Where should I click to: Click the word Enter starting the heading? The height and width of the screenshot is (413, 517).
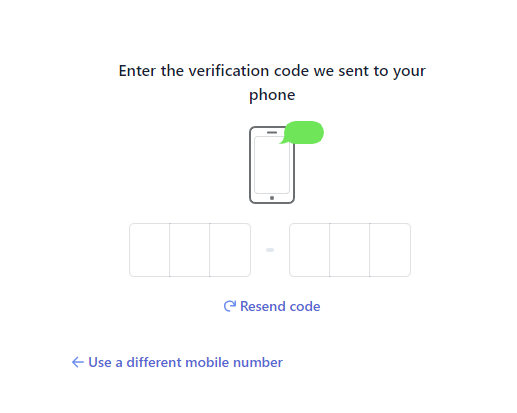point(137,71)
